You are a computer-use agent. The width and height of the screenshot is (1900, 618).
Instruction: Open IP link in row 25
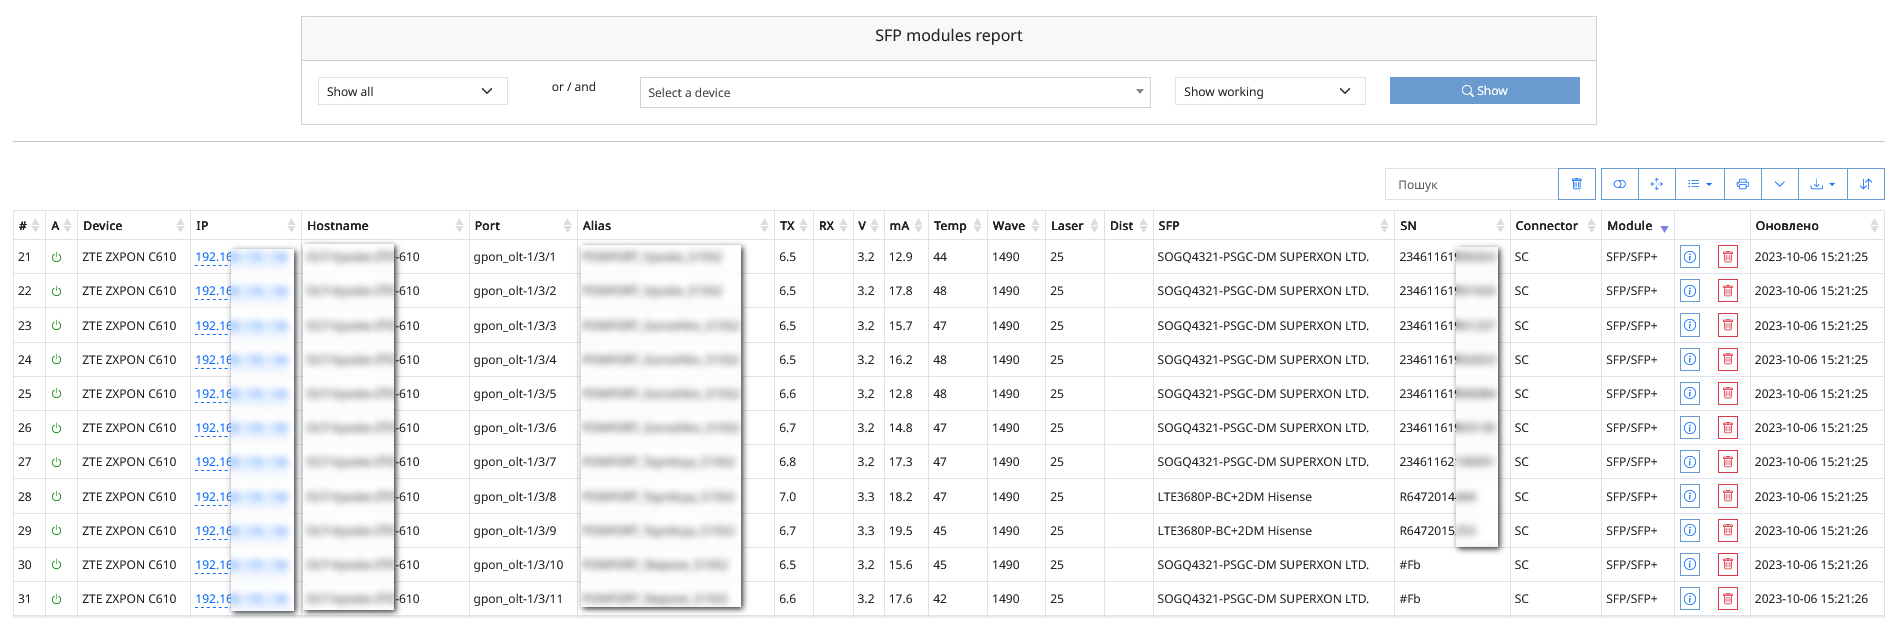click(213, 394)
